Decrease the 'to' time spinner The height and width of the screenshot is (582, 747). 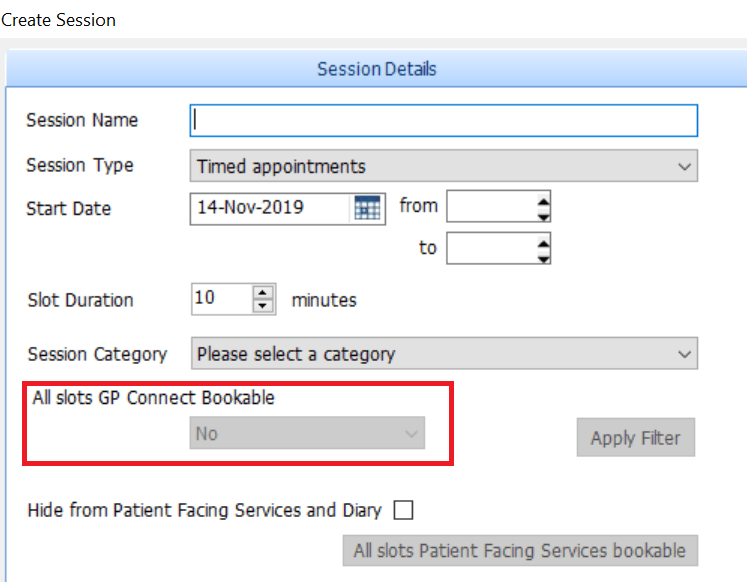point(543,256)
